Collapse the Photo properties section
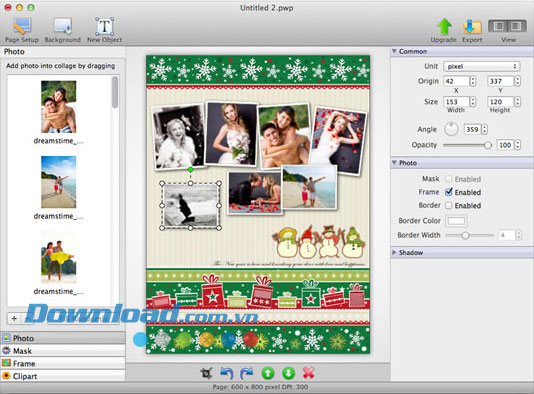534x394 pixels. (394, 162)
